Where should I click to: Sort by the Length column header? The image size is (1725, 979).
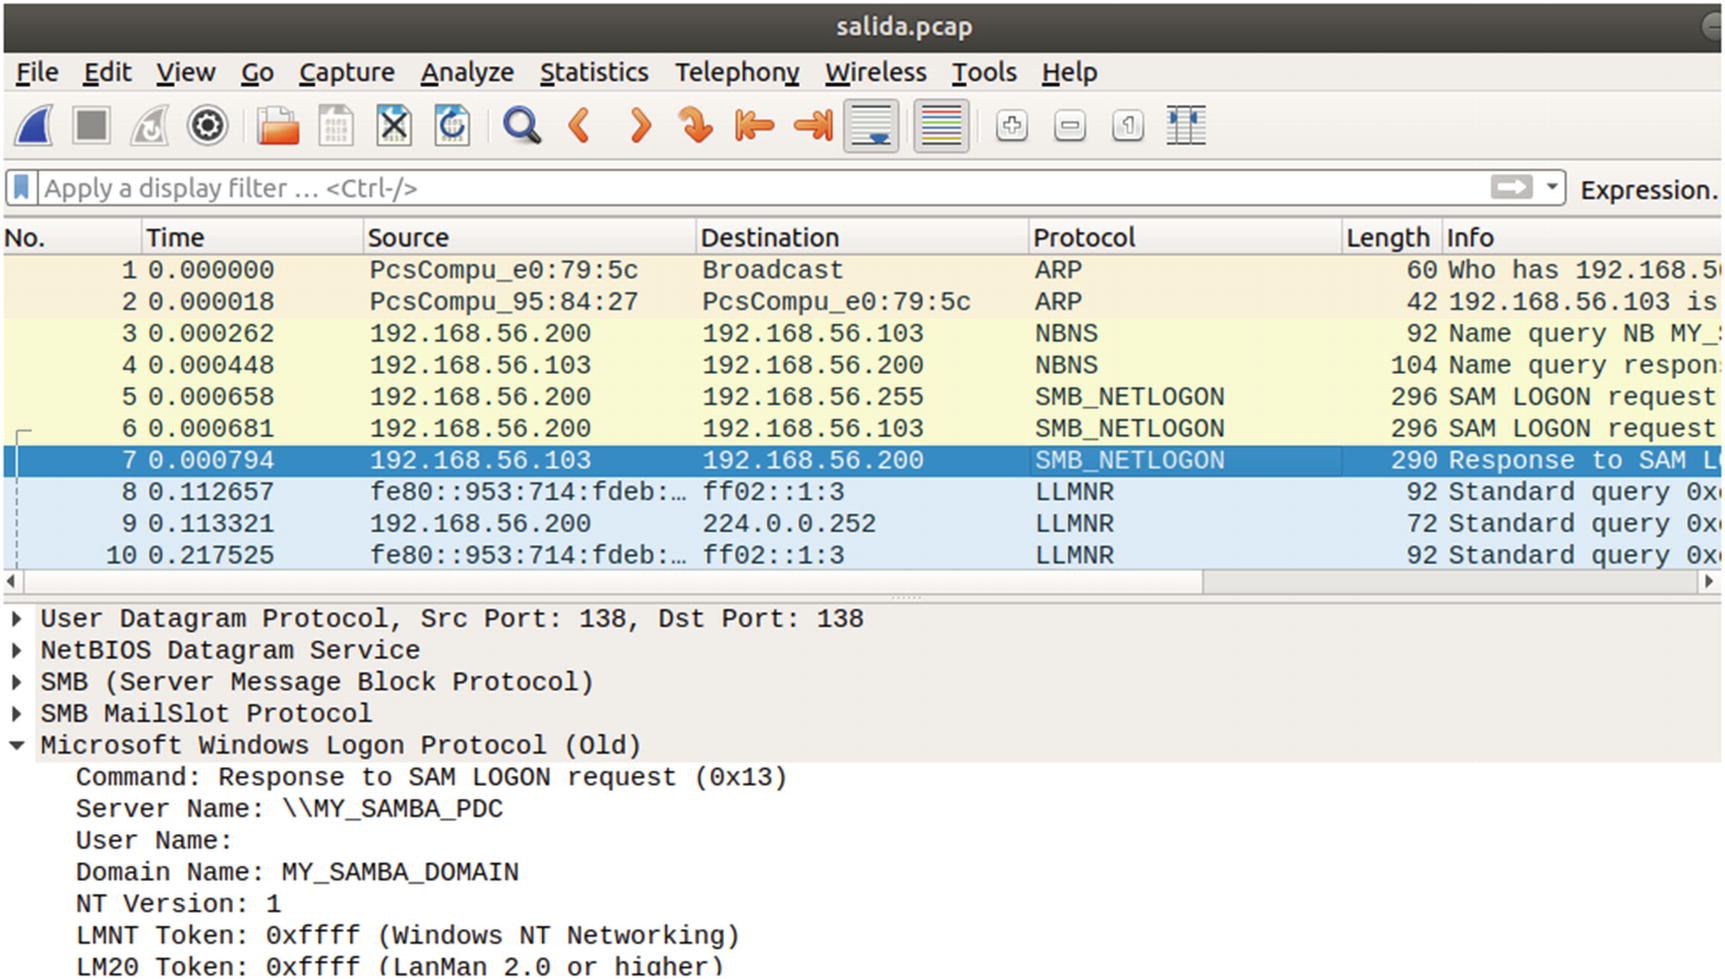pos(1391,237)
